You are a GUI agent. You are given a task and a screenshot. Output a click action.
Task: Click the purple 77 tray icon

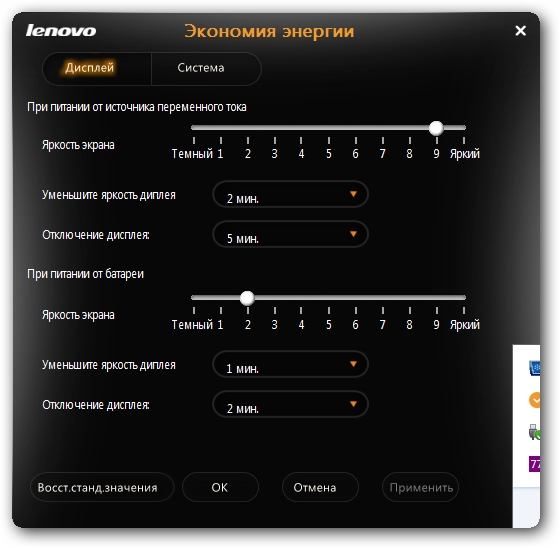click(535, 464)
